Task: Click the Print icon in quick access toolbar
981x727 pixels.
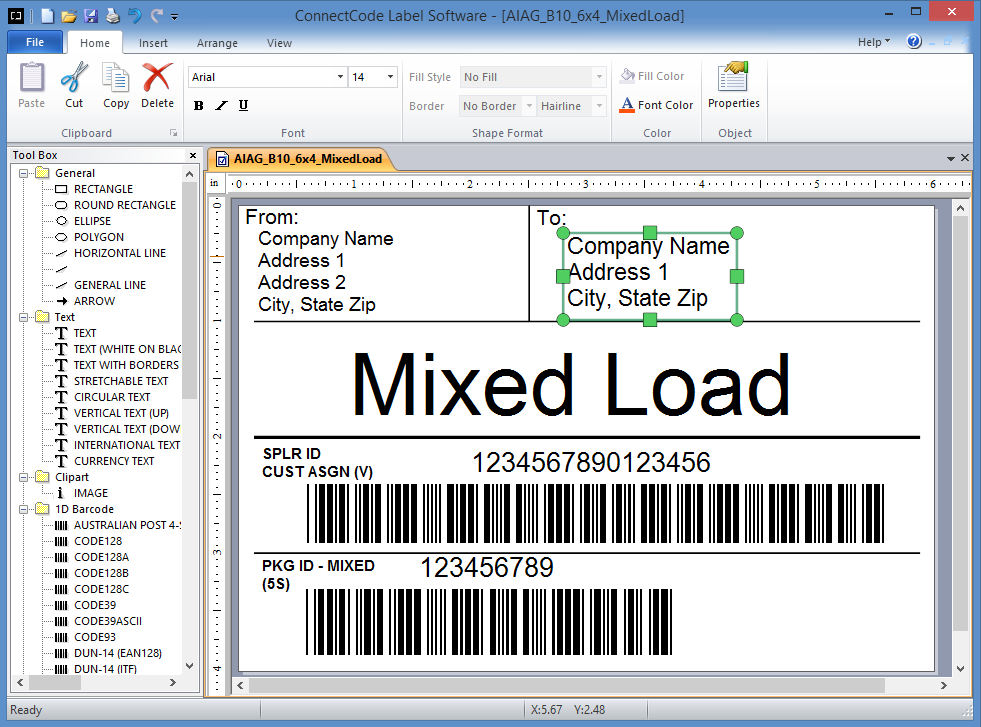Action: pos(113,16)
